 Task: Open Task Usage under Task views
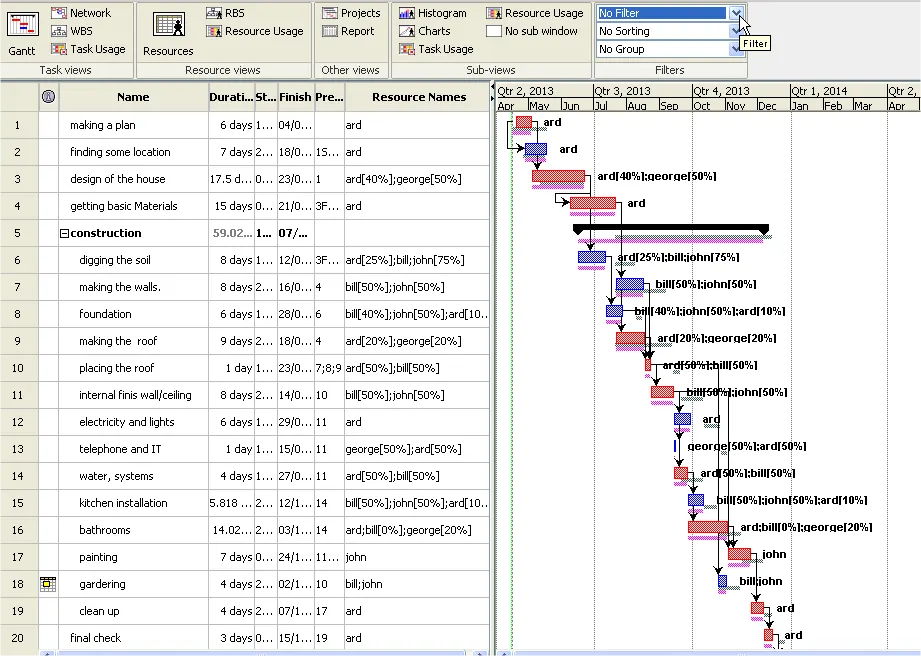tap(88, 49)
